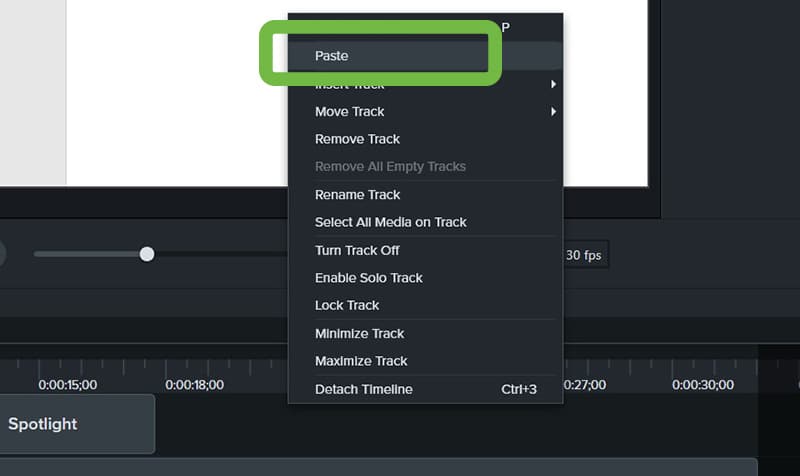
Task: Select All Media on Track
Action: 425,222
